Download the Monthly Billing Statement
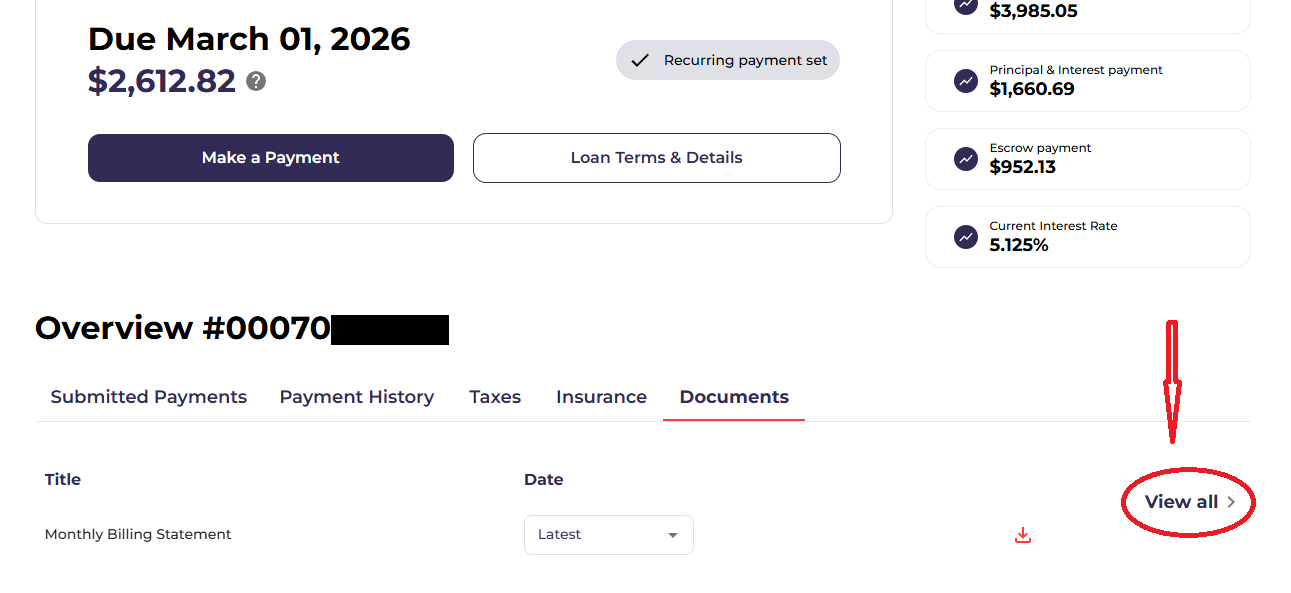The image size is (1291, 593). pyautogui.click(x=1022, y=536)
